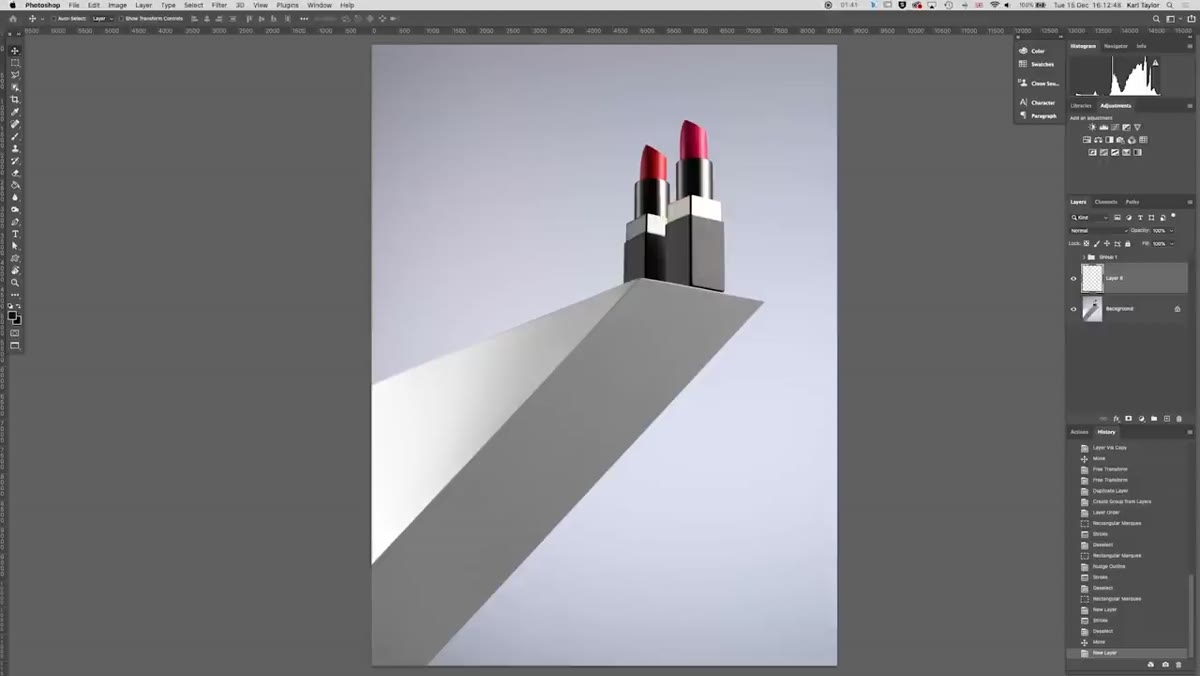Click the foreground color swatch
Viewport: 1200px width, 676px height.
pos(13,315)
